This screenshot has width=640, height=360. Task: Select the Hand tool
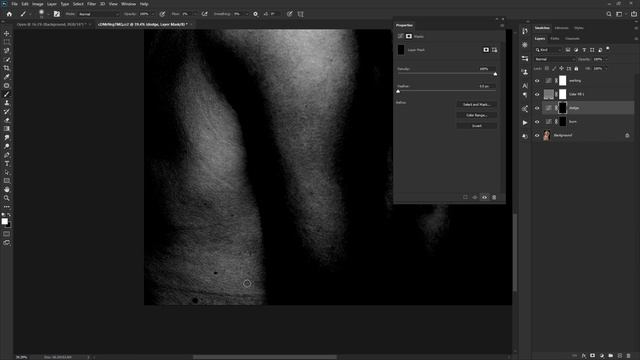coord(7,189)
